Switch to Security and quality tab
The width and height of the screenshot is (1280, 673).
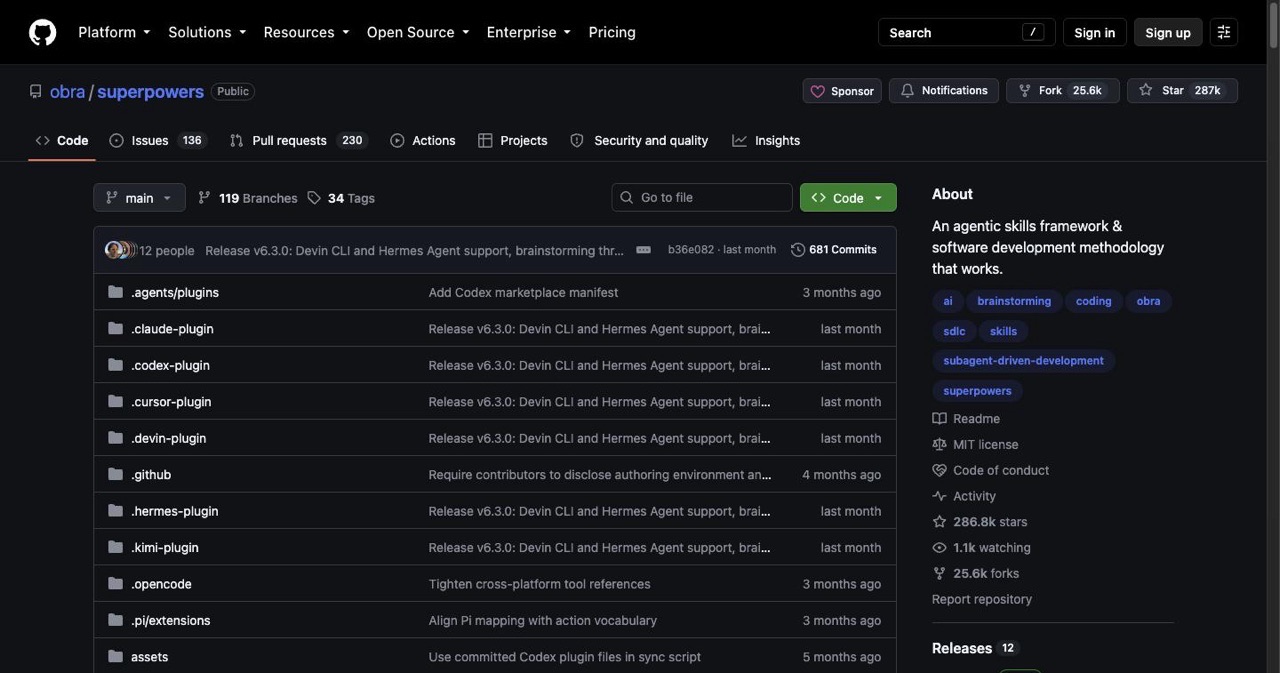coord(639,141)
